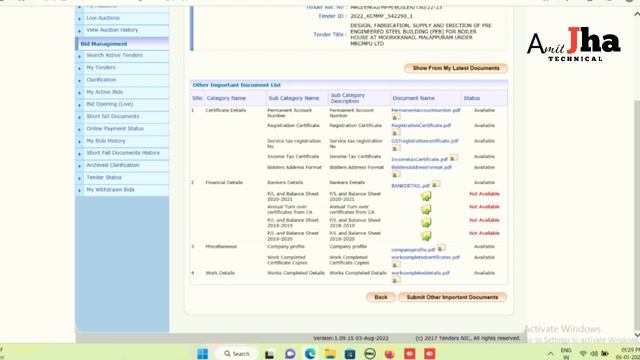Viewport: 640px width, 360px height.
Task: Click the Wi-Fi network tray icon
Action: [583, 353]
